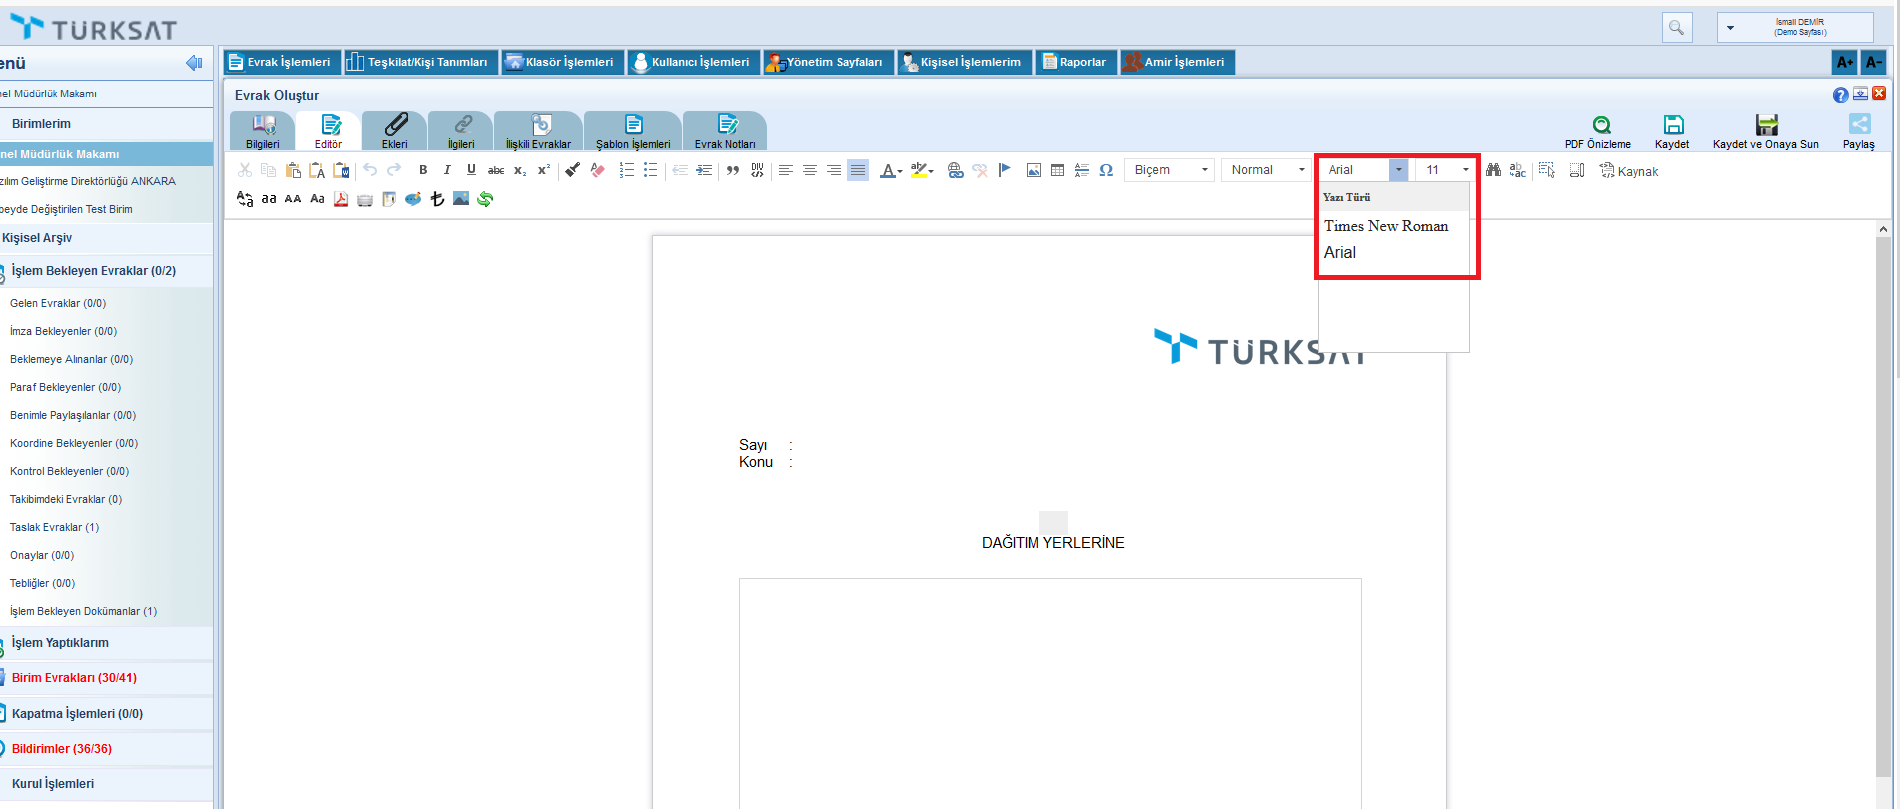This screenshot has width=1900, height=809.
Task: Click the Kaydet save icon
Action: (1673, 125)
